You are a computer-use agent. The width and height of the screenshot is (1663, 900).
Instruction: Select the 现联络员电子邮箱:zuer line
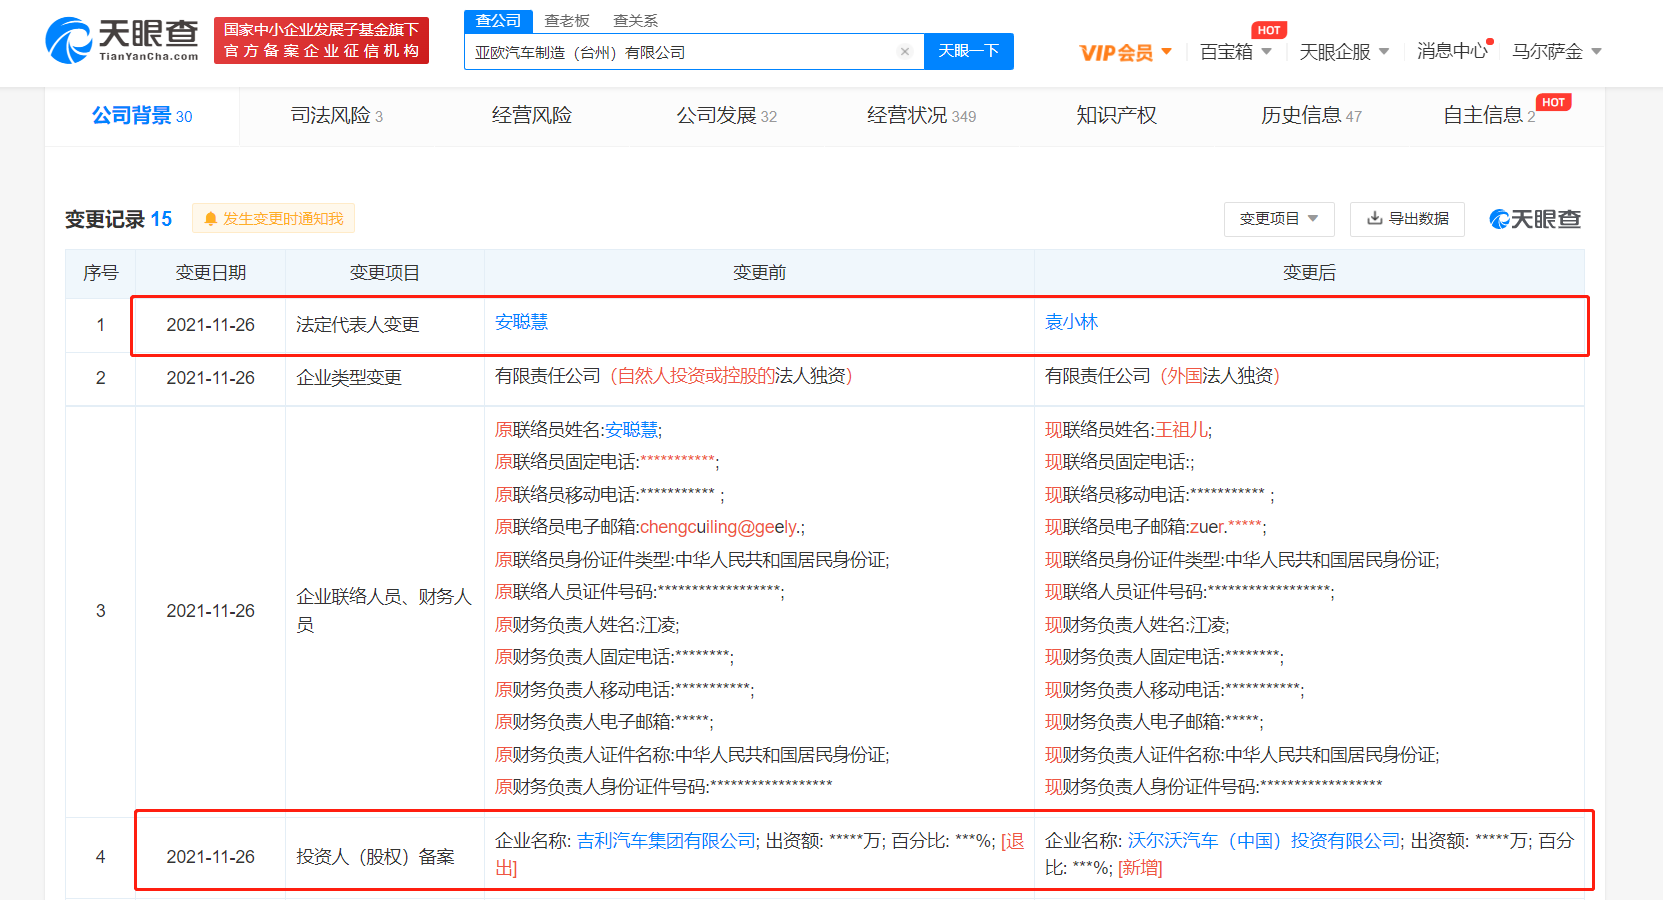1155,527
